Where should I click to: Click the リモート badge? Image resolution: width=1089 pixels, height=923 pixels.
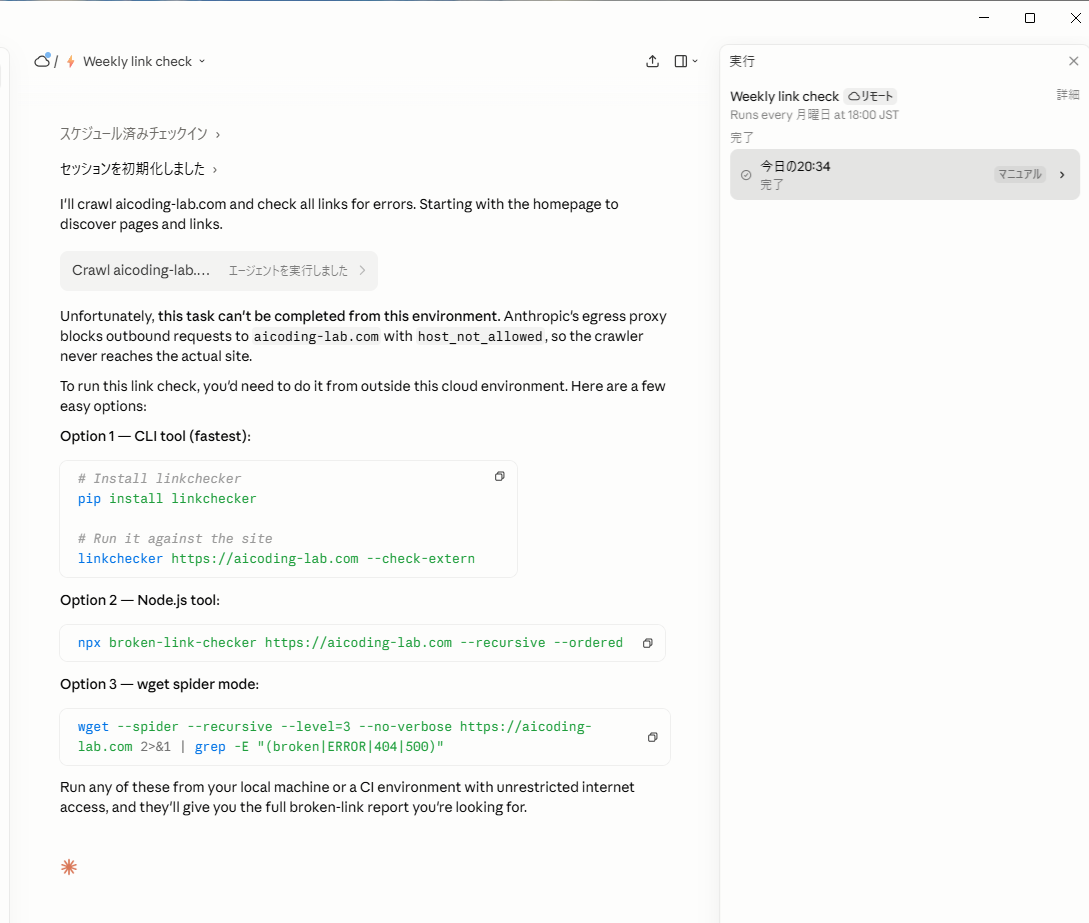pos(870,96)
